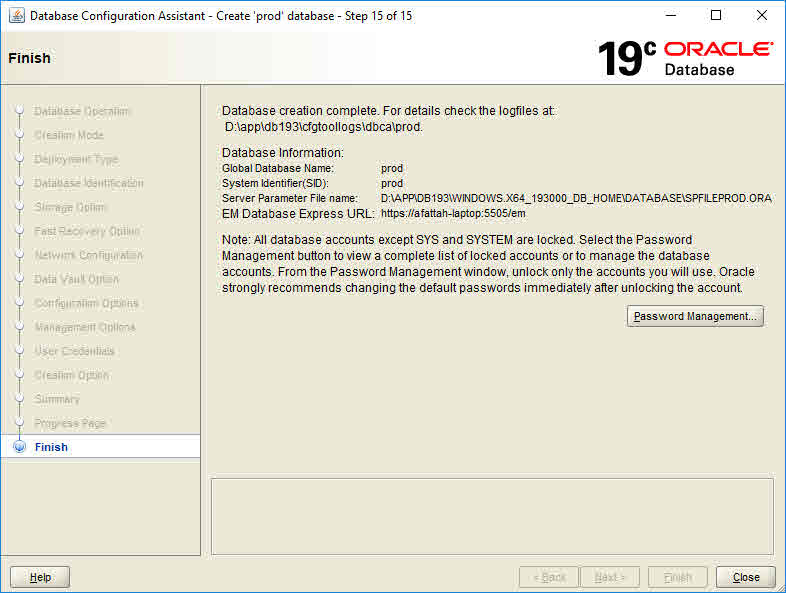Select the Deployment Type step
The height and width of the screenshot is (593, 786).
click(x=76, y=159)
